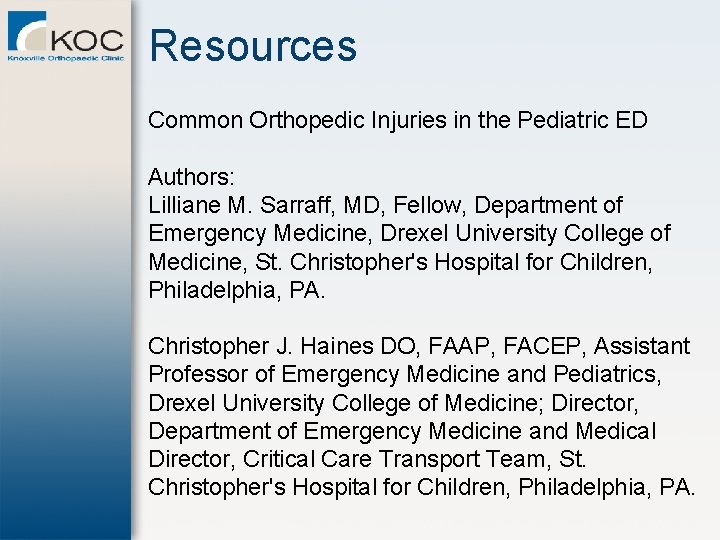
Task: Select the Resources slide title
Action: 253,46
